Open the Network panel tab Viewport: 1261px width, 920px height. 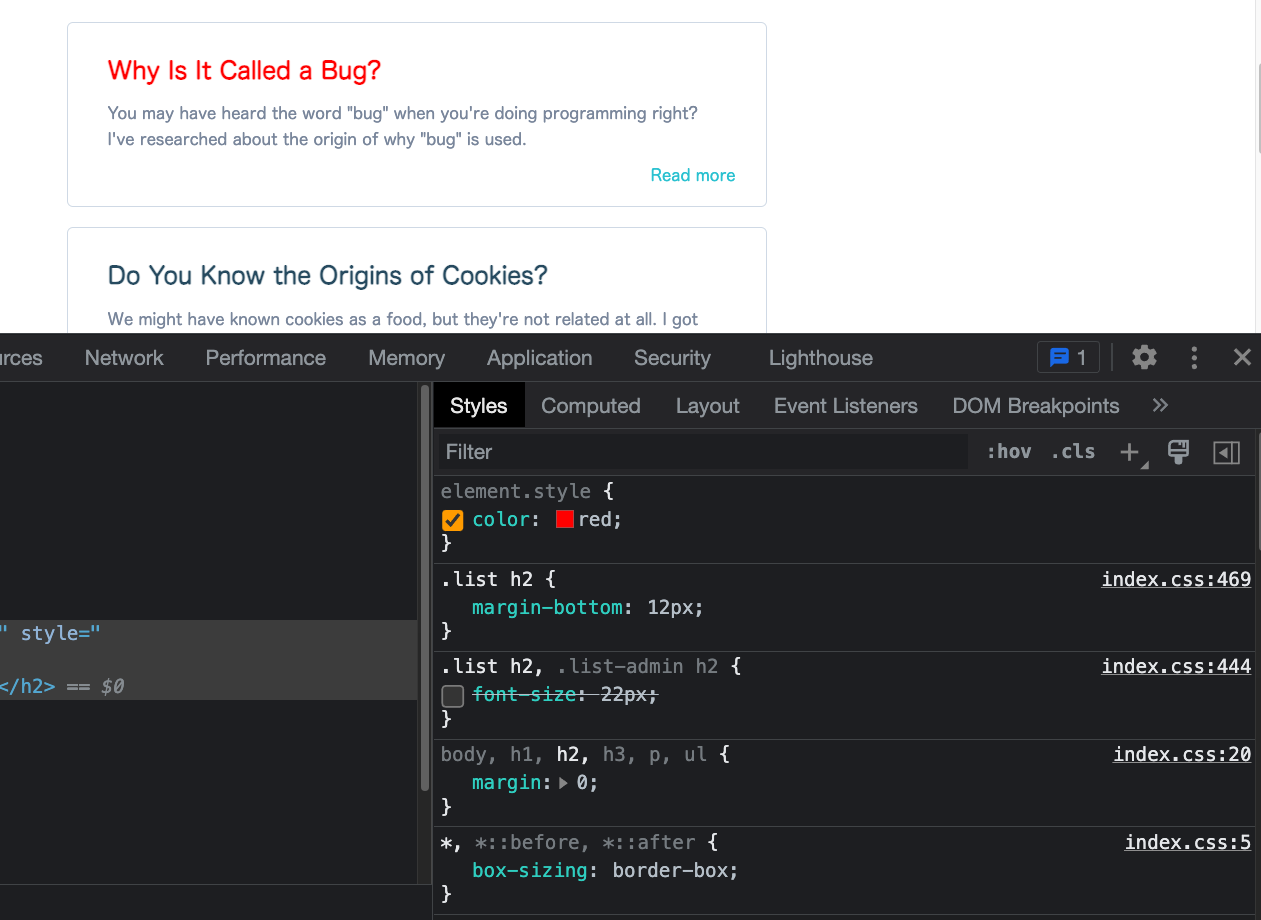pos(124,358)
